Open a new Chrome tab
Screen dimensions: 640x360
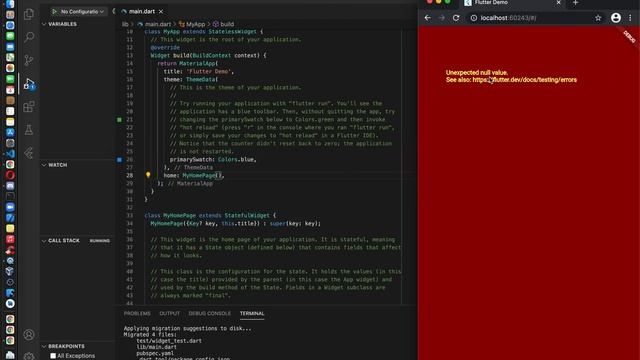[x=576, y=3]
